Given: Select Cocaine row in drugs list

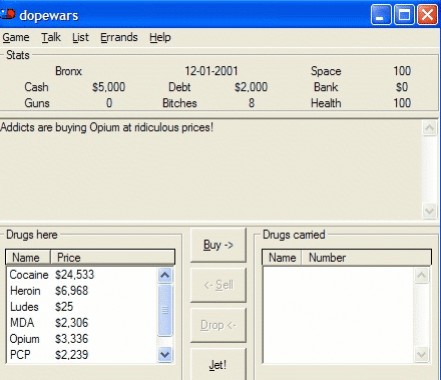Looking at the screenshot, I should 82,275.
